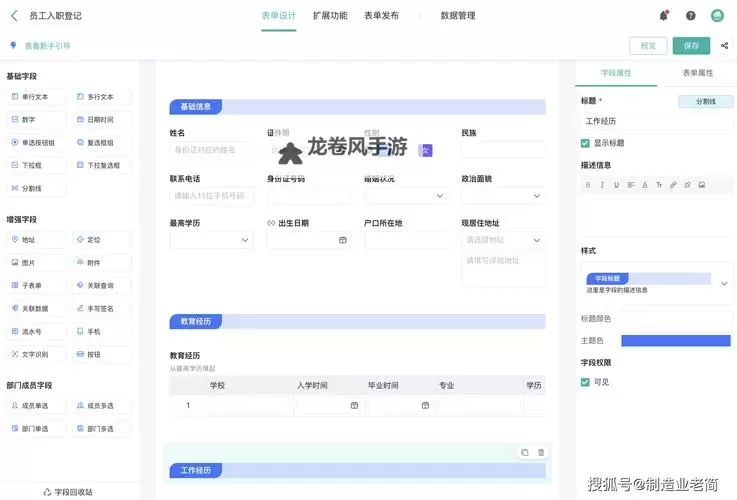Open the 入学时间 date picker in row 1

coord(354,406)
